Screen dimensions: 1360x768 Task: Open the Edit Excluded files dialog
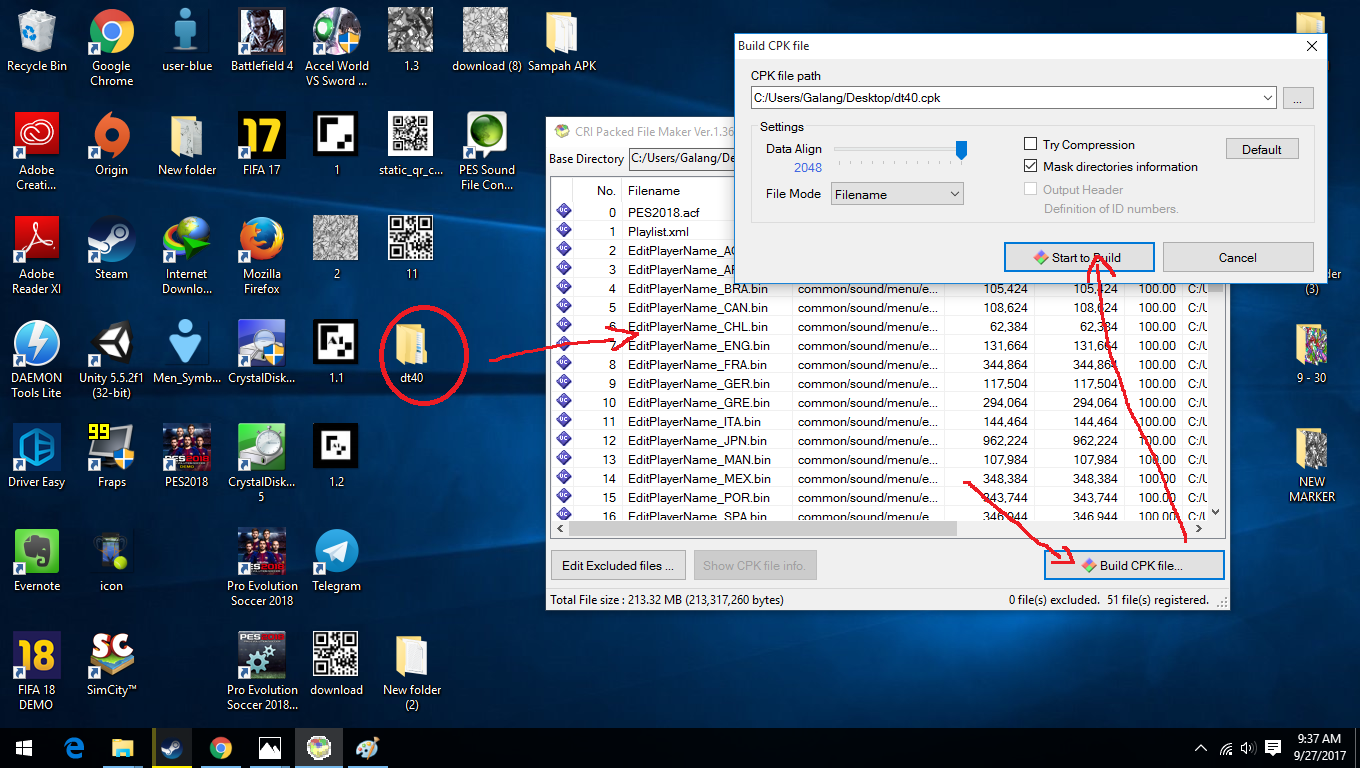[618, 565]
